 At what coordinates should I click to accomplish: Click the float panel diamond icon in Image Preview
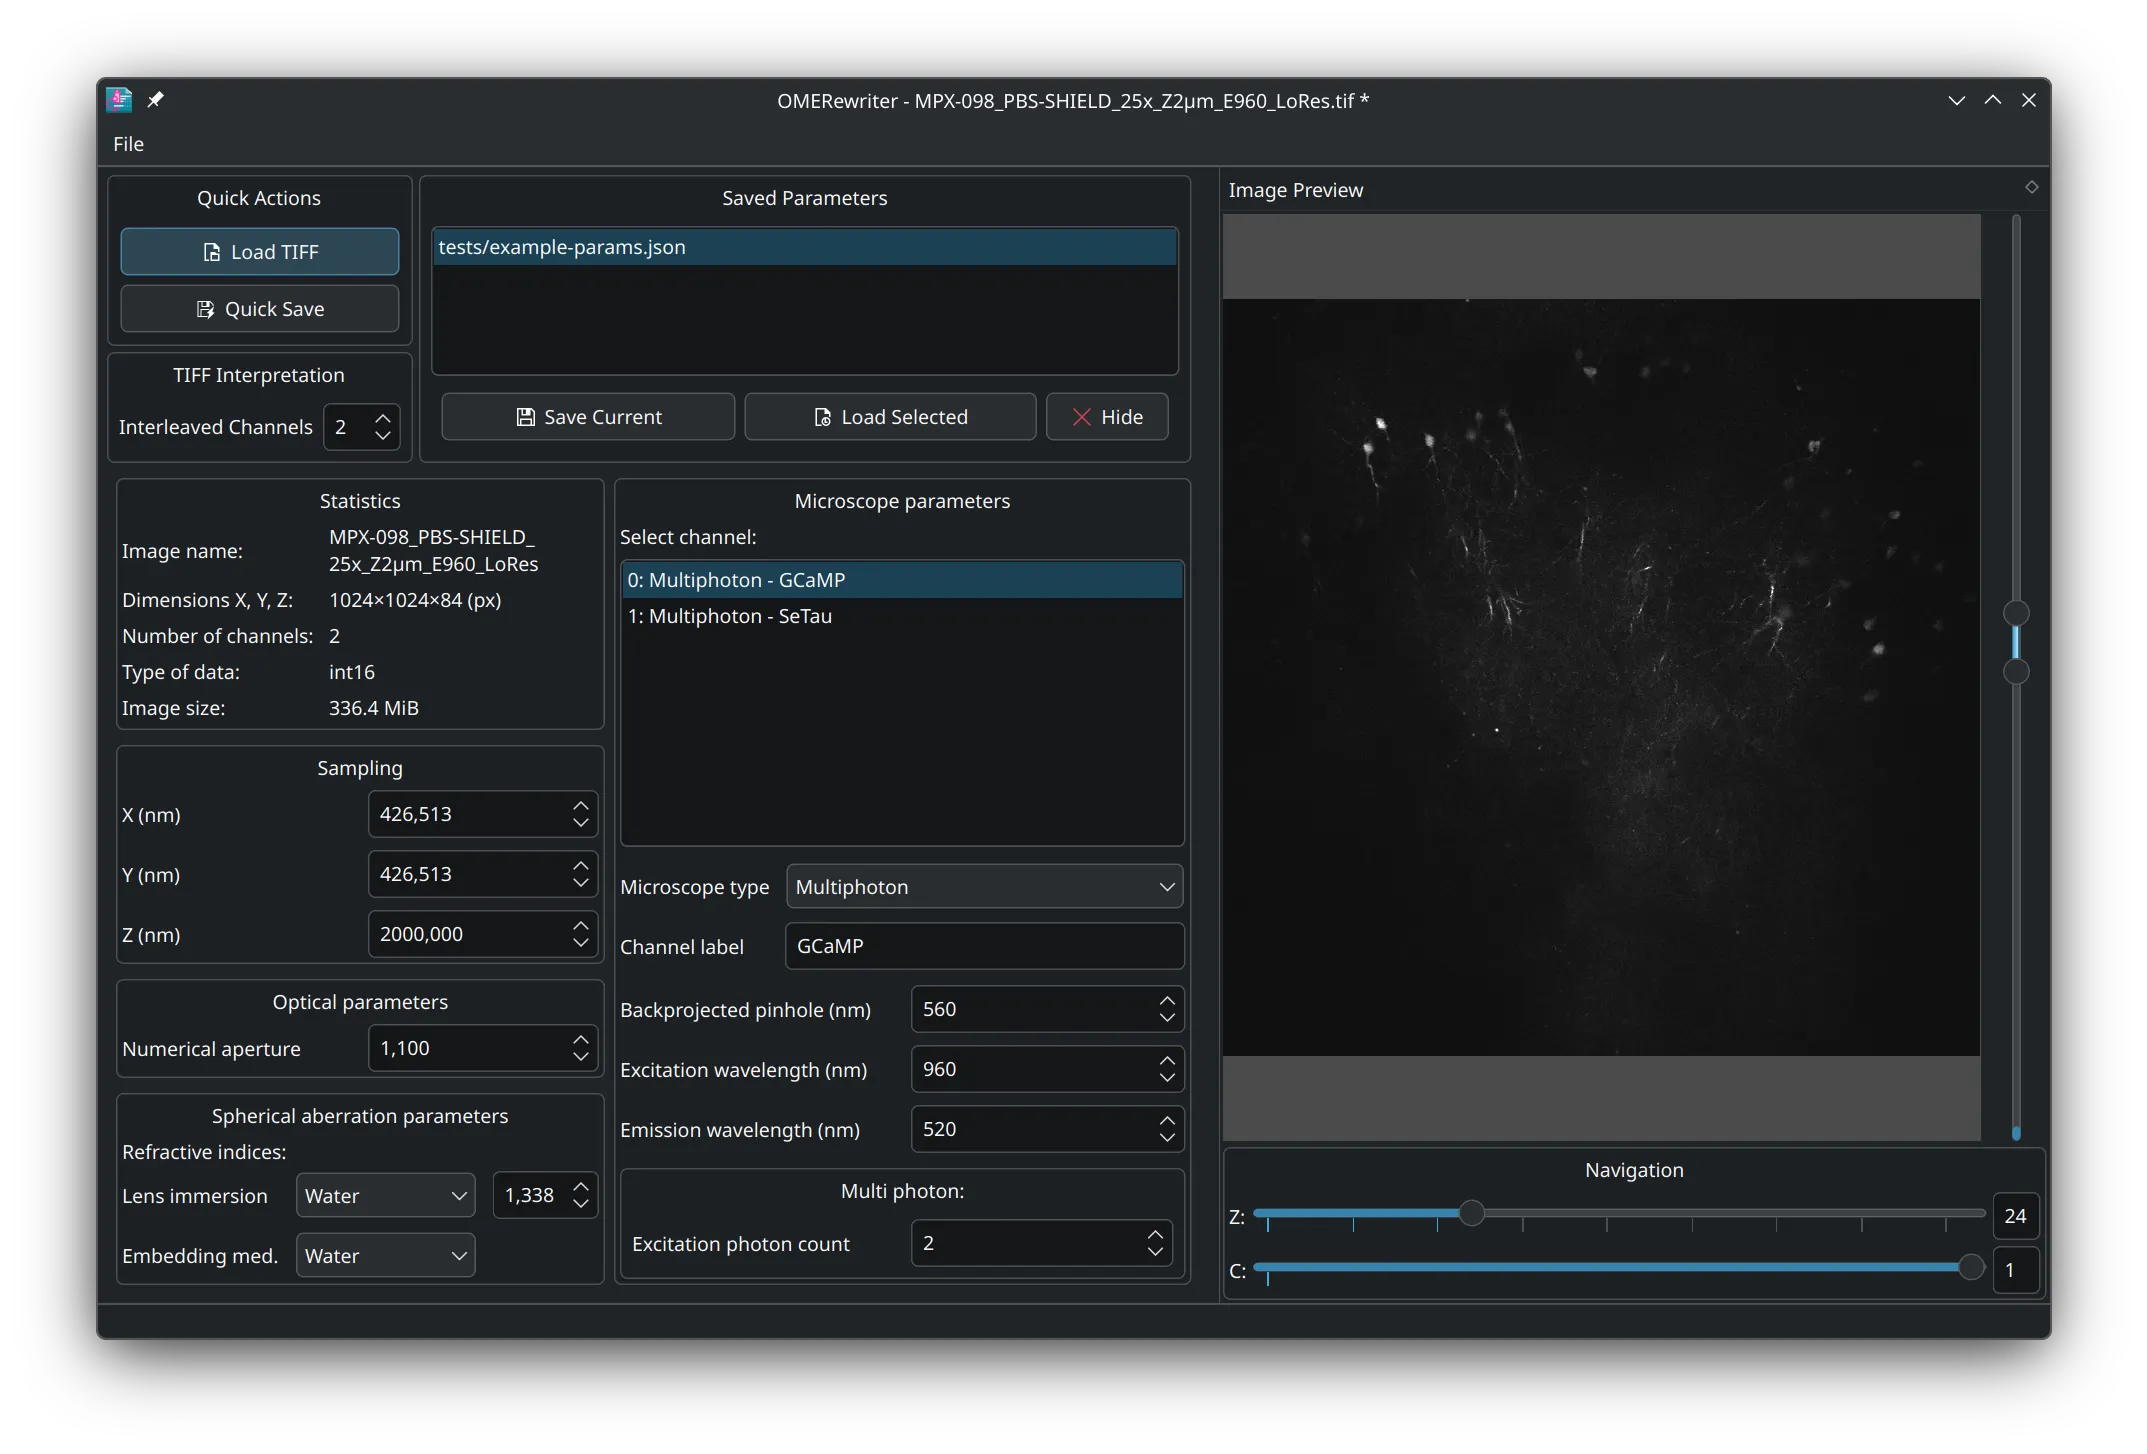click(2031, 187)
